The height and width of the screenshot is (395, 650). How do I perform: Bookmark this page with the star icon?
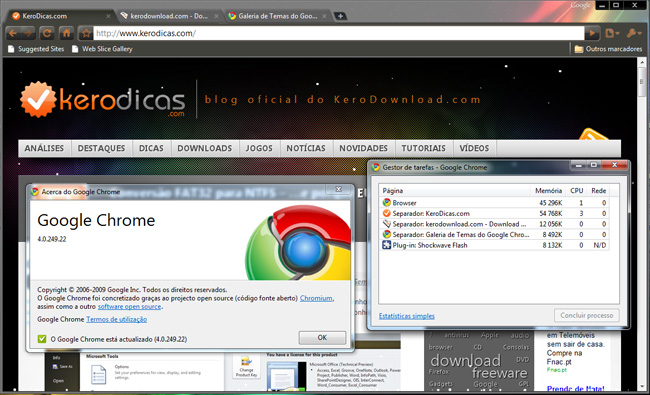pyautogui.click(x=85, y=33)
